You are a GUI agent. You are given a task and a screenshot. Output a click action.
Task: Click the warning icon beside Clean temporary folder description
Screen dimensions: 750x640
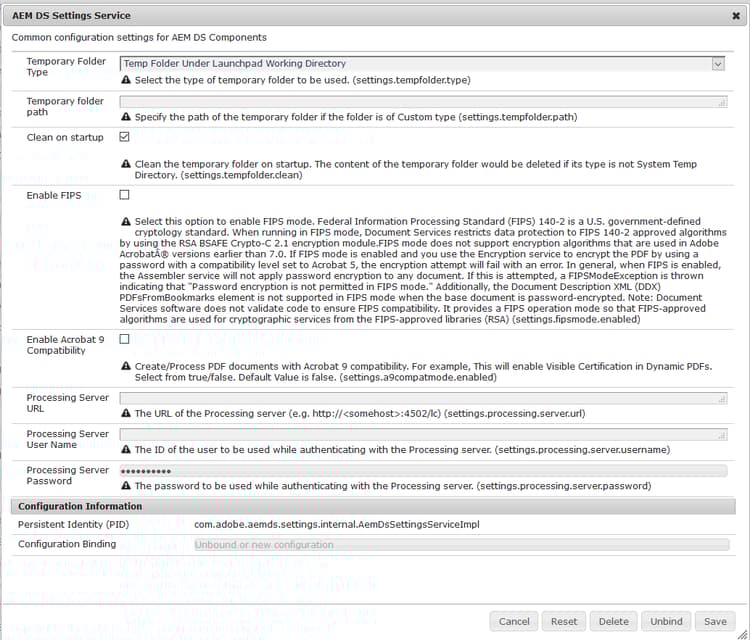click(126, 164)
